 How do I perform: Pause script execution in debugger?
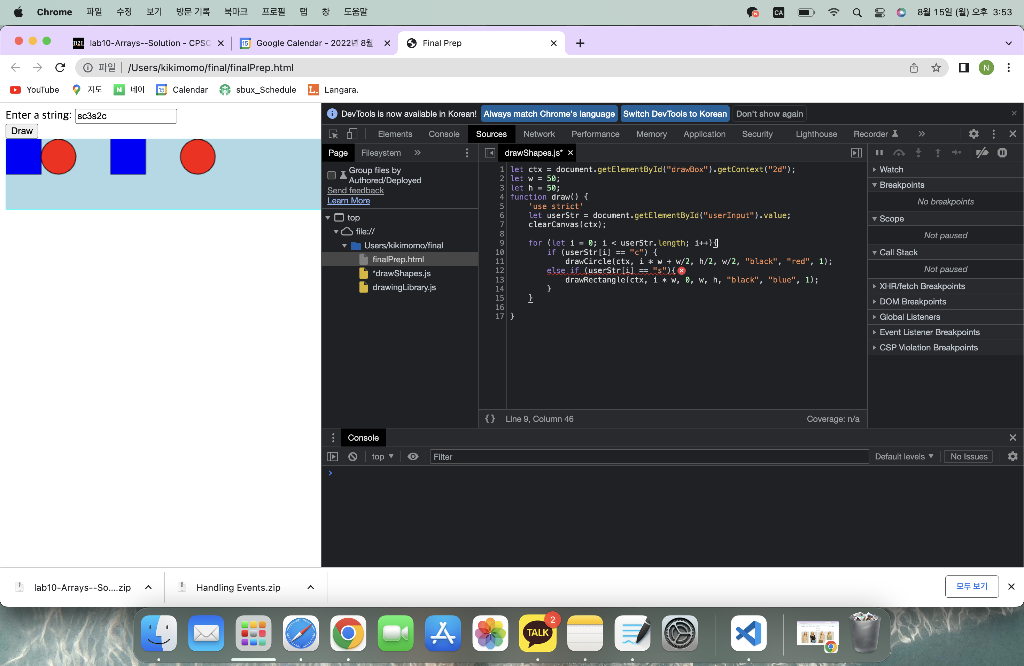880,153
